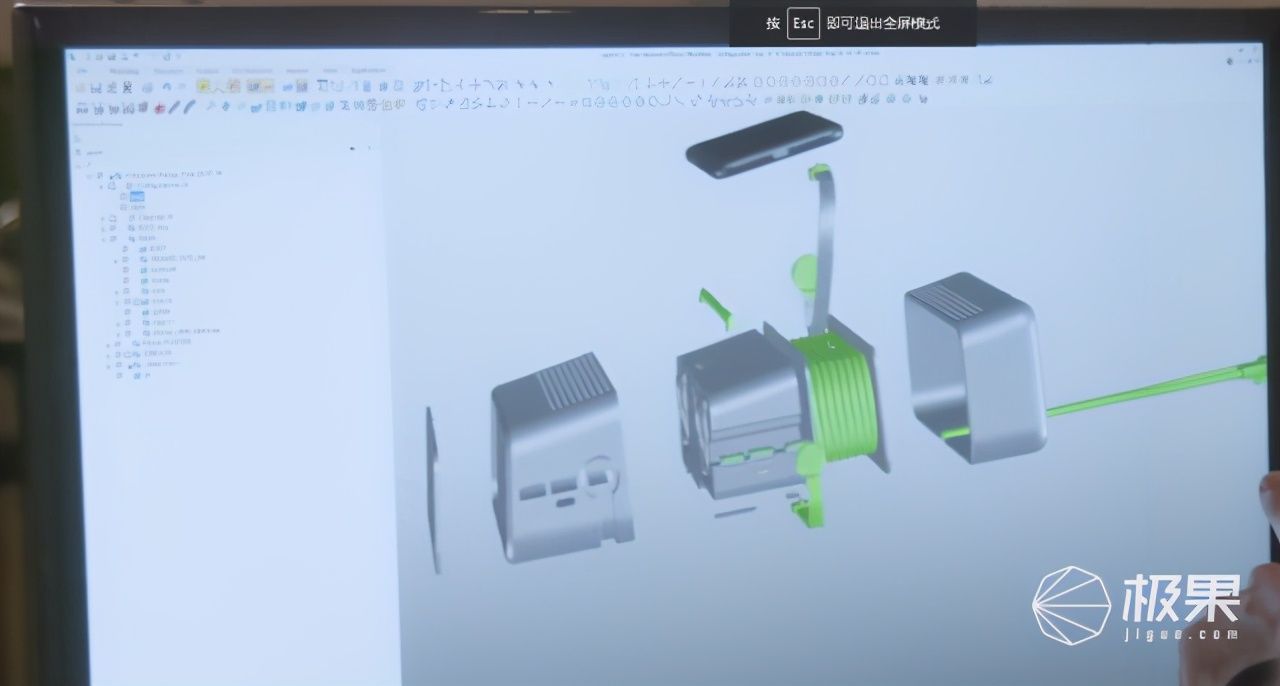Screen dimensions: 1280x686
Task: Select the yellow highlighted tool icon in first toolbar row
Action: coord(204,85)
